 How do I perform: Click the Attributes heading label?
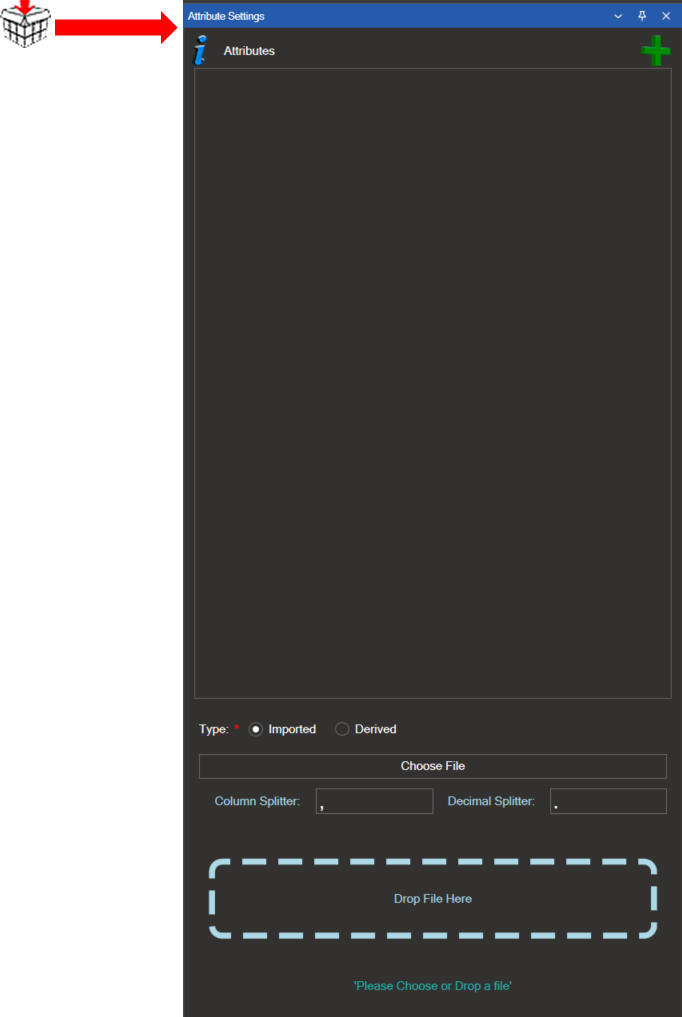pos(249,51)
